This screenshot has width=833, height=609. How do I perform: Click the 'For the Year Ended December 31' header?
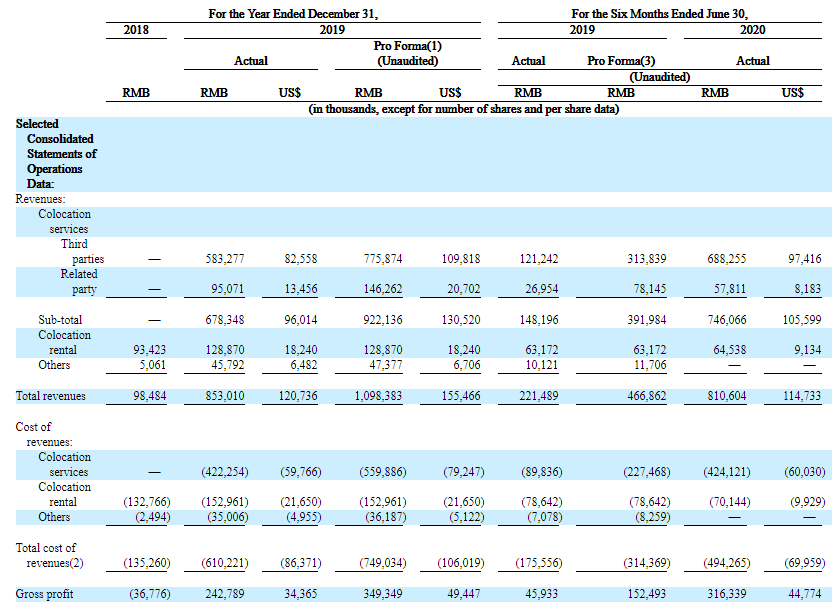[x=293, y=14]
